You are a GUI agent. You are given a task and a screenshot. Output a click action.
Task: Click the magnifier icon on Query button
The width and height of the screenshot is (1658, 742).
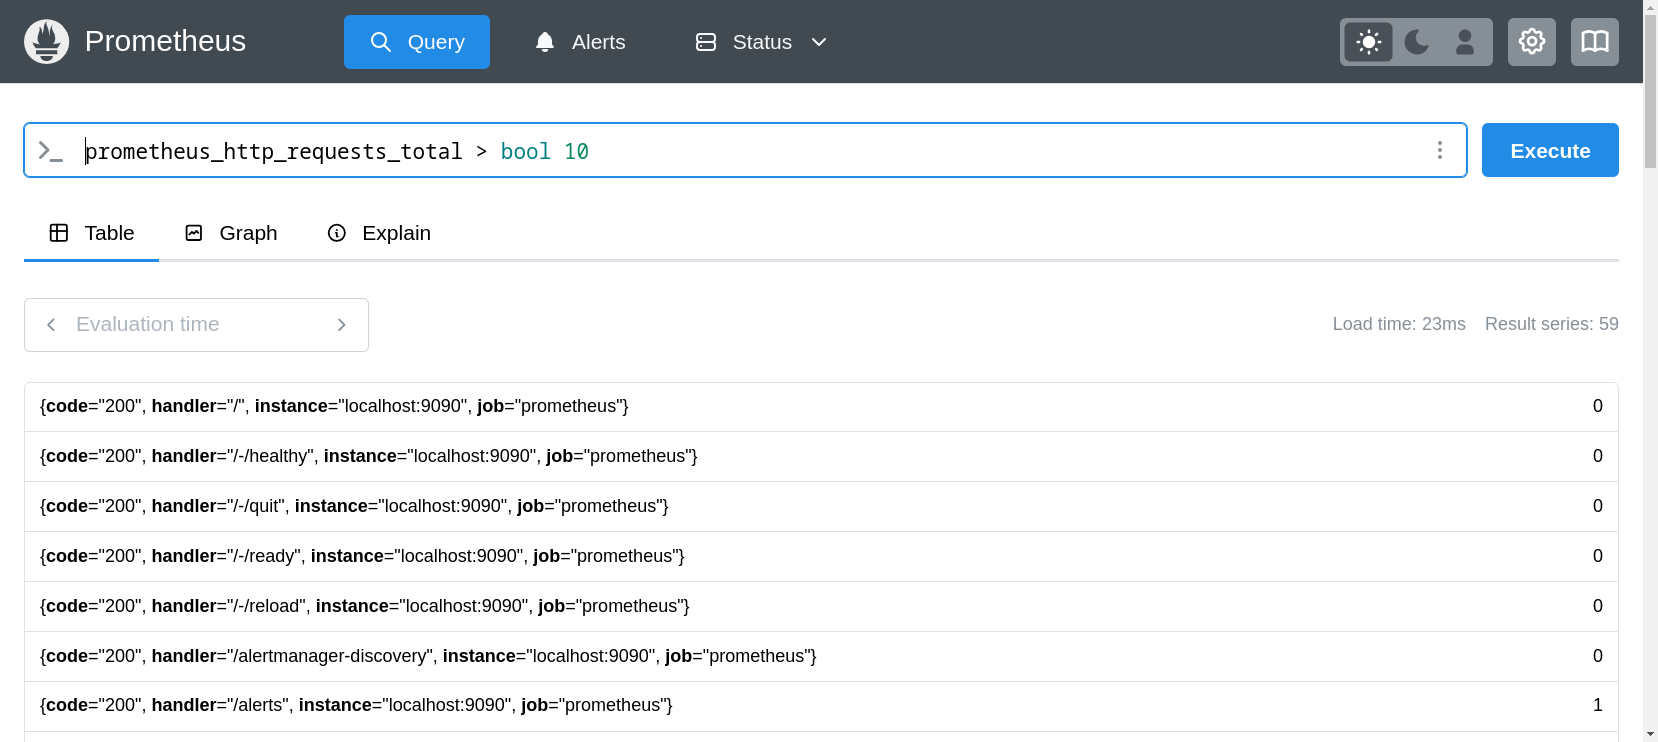[381, 42]
